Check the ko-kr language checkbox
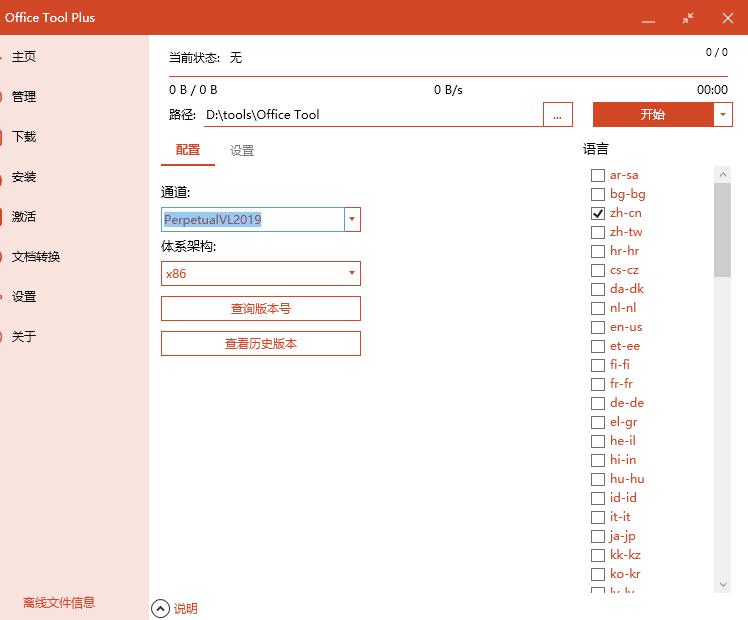748x620 pixels. 598,574
